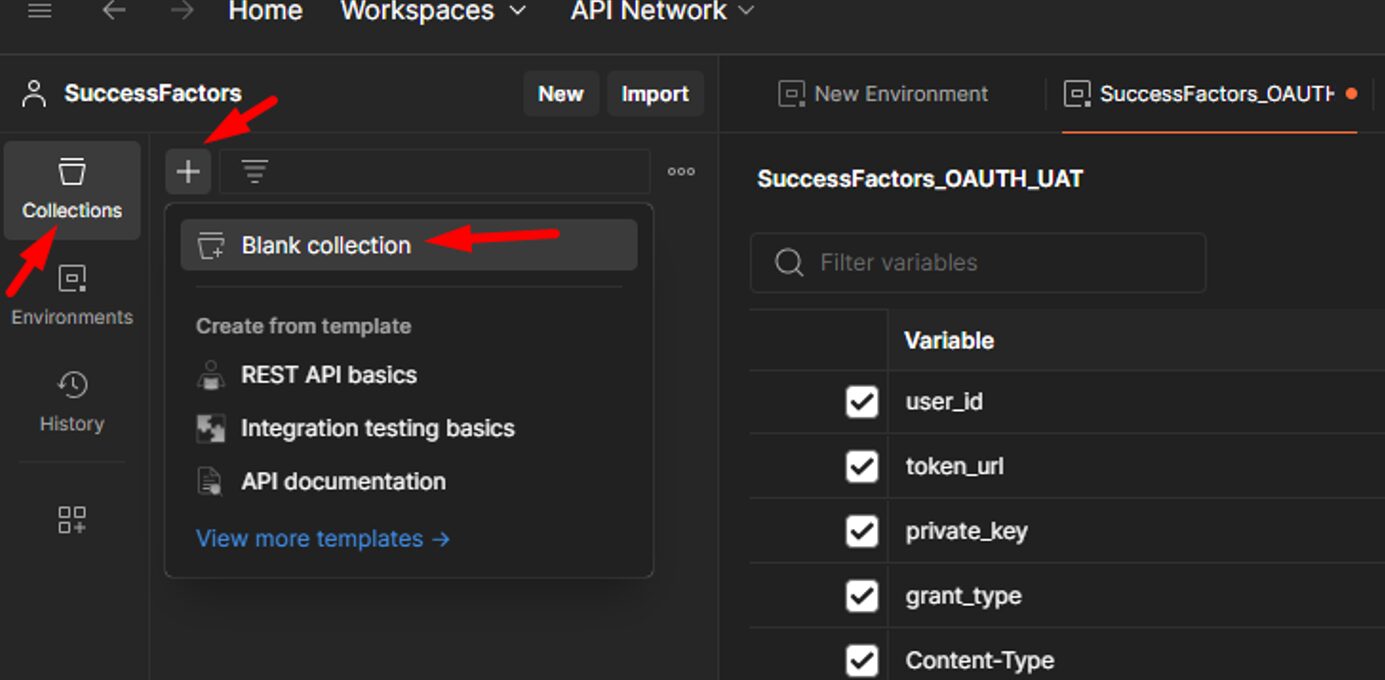Click the Filter variables search field
Screen dimensions: 1385x680
(x=978, y=263)
